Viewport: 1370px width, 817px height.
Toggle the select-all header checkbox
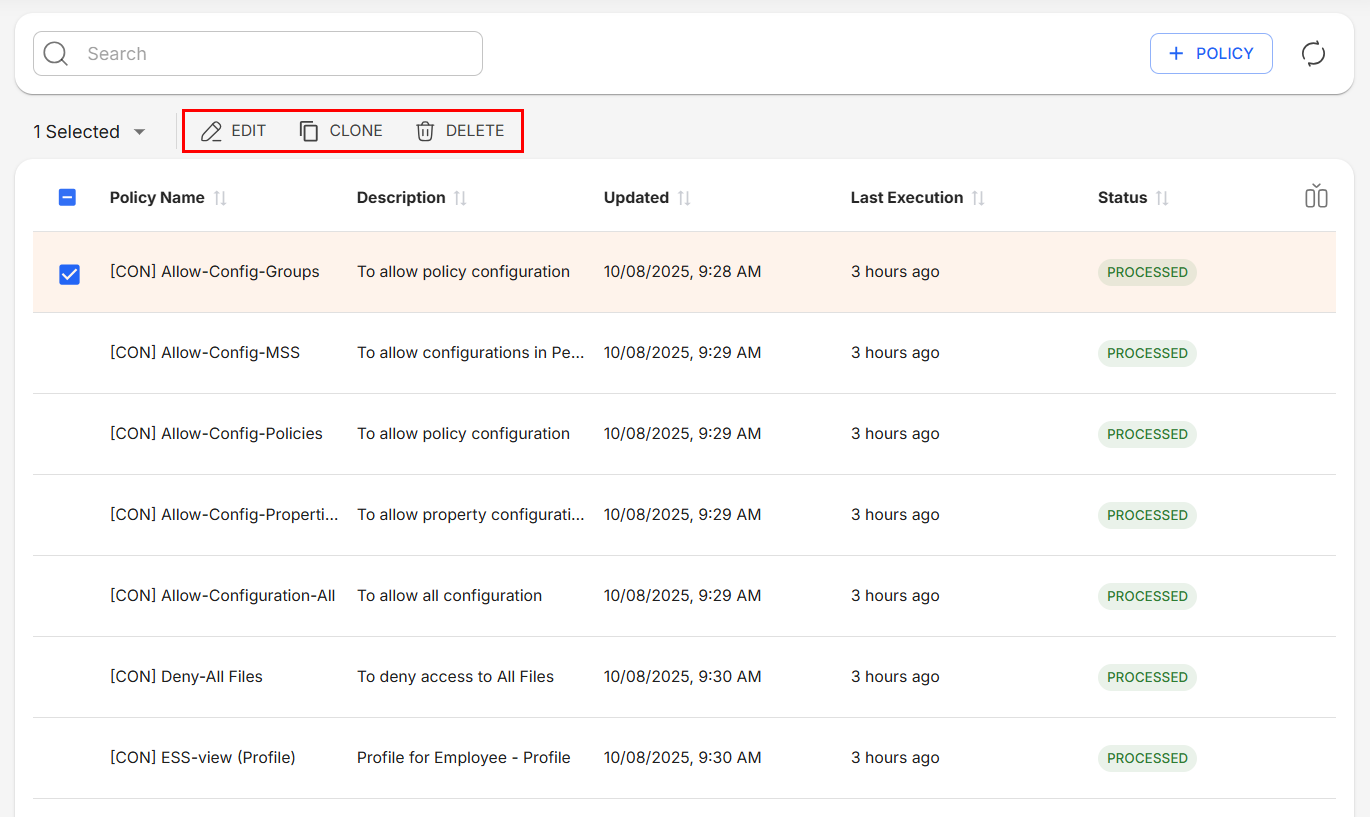tap(67, 198)
